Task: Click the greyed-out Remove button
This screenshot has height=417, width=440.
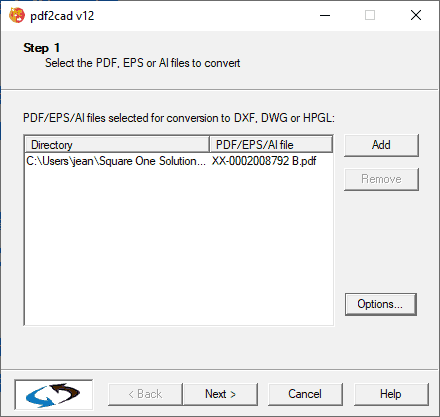Action: click(381, 179)
